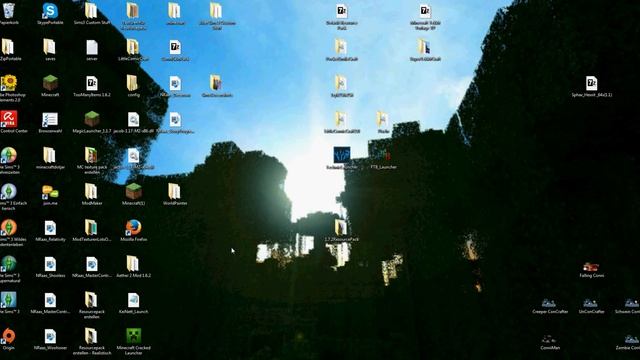
Task: Open the Sims3 Custom Stuff folder
Action: pos(91,11)
